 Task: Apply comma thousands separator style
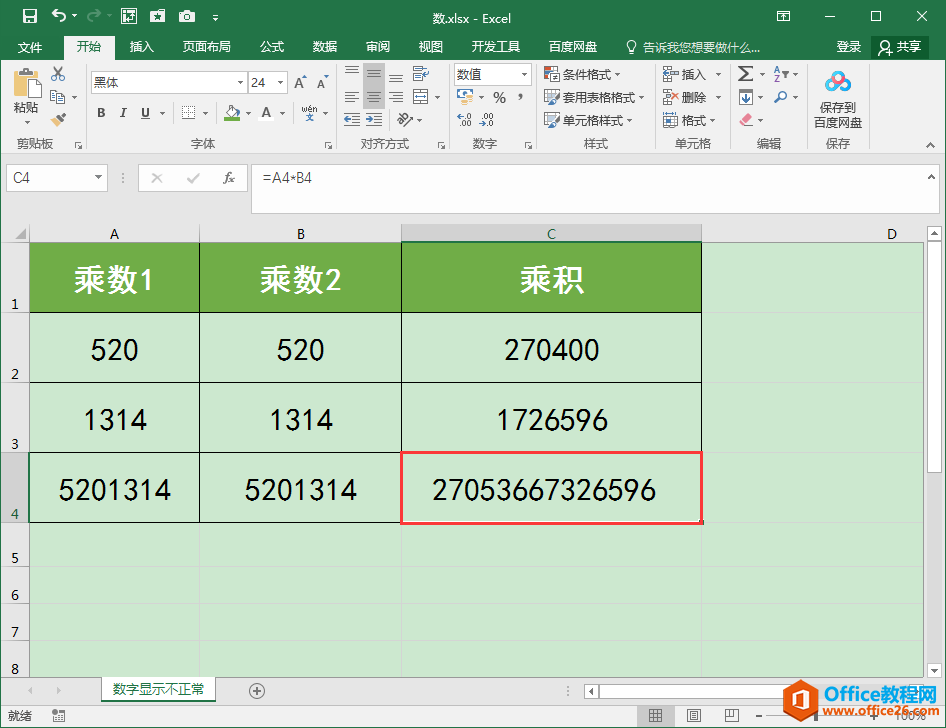point(520,97)
